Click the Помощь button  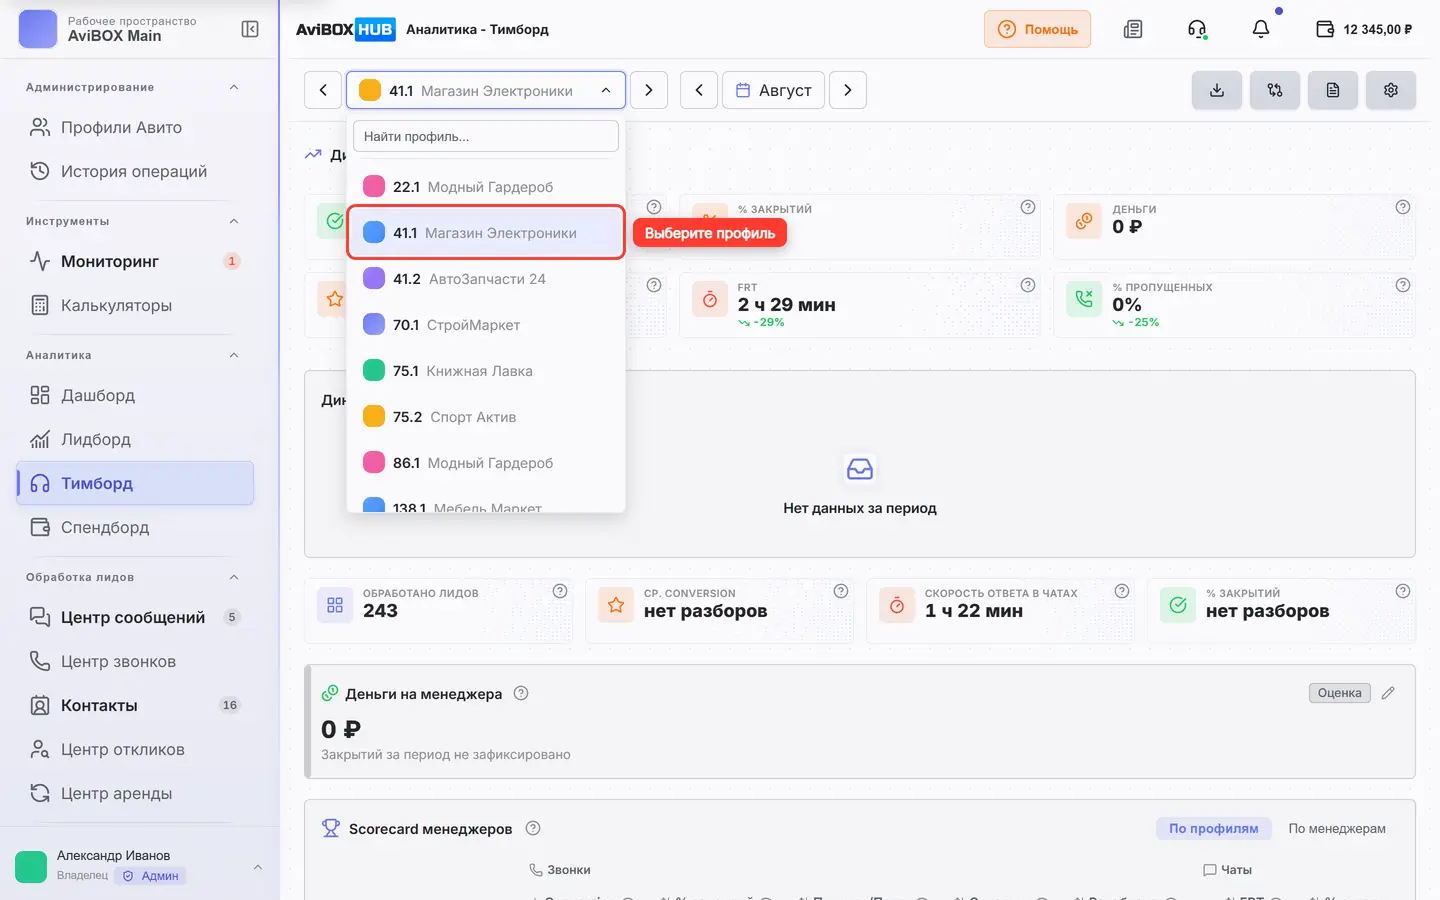click(x=1037, y=29)
